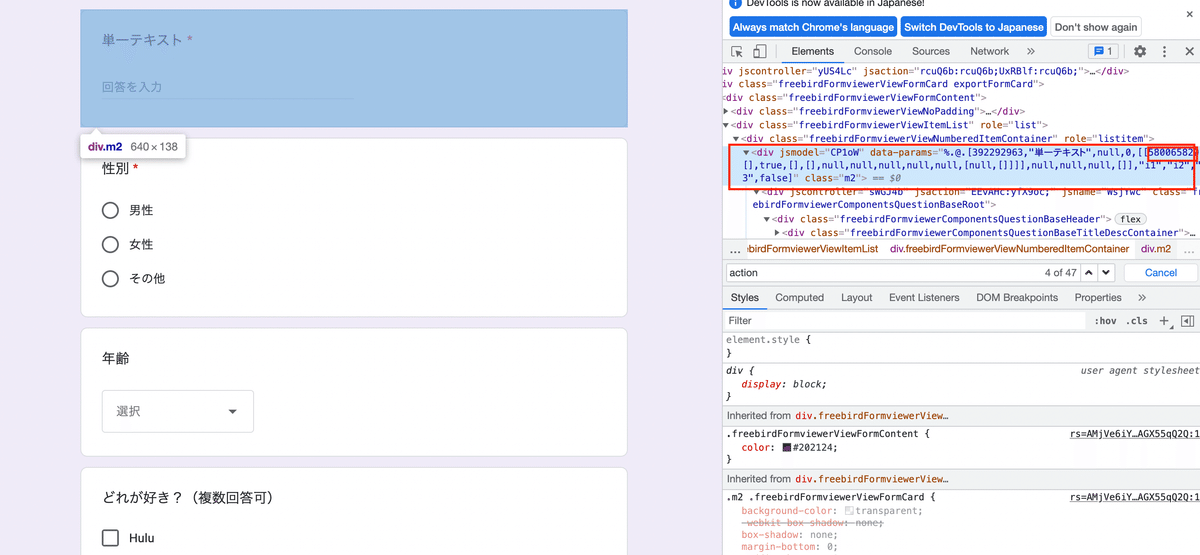Click the display: block declaration
This screenshot has height=555, width=1200.
(784, 384)
